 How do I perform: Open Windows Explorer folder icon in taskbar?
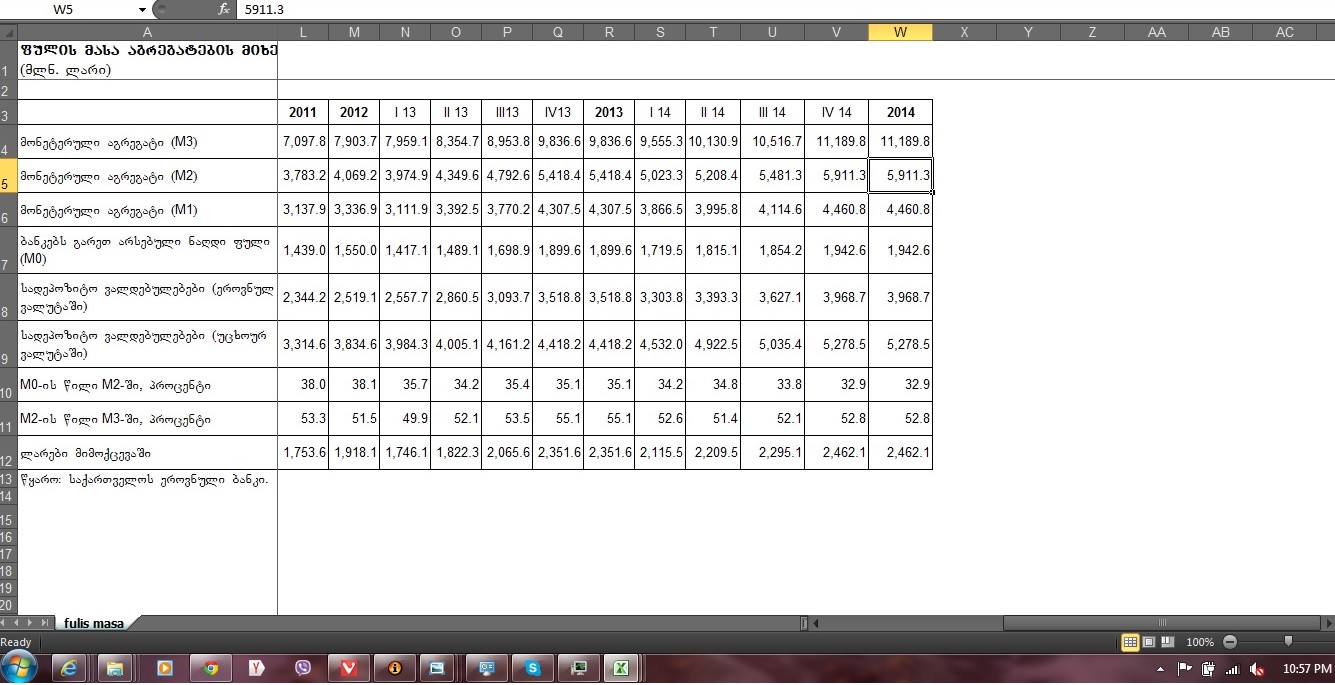click(x=115, y=668)
